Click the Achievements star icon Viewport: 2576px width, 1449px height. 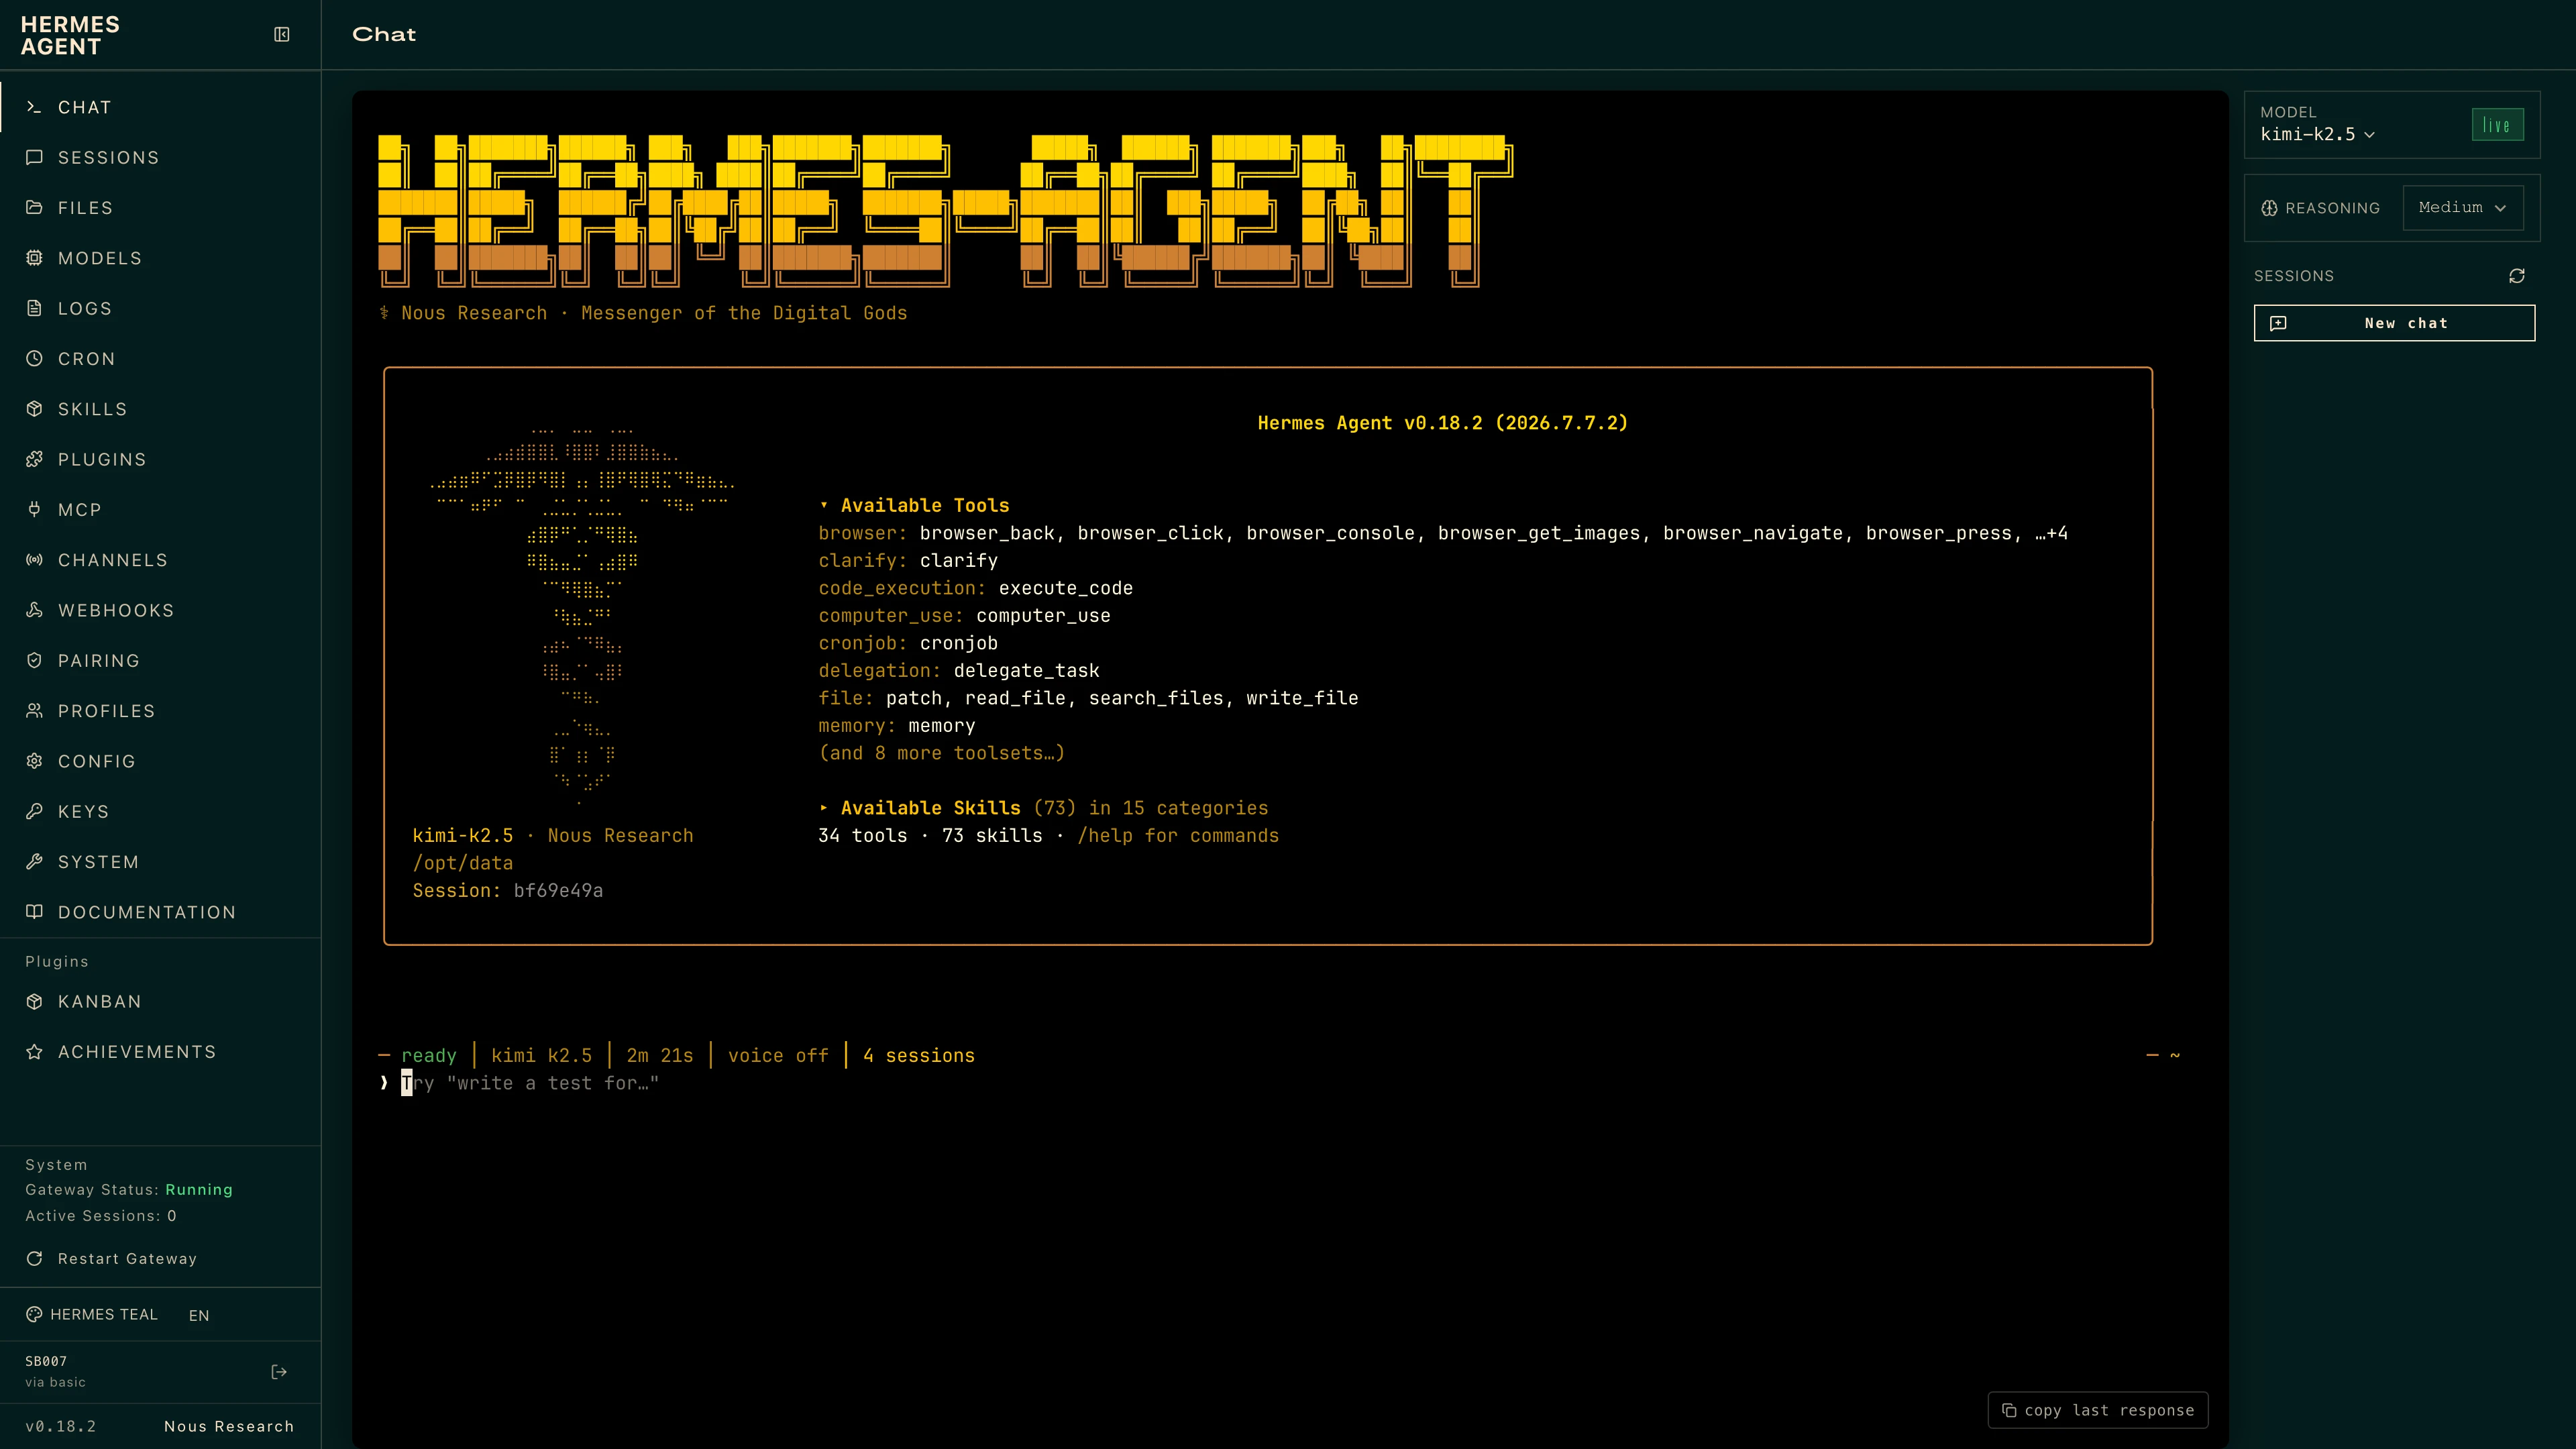34,1052
